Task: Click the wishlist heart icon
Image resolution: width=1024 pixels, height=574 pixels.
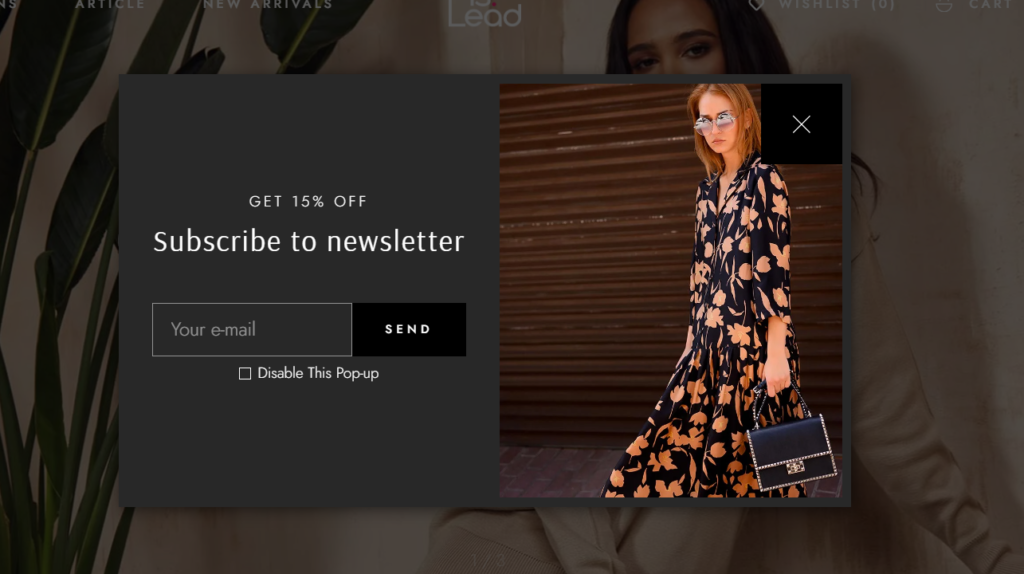Action: coord(756,5)
